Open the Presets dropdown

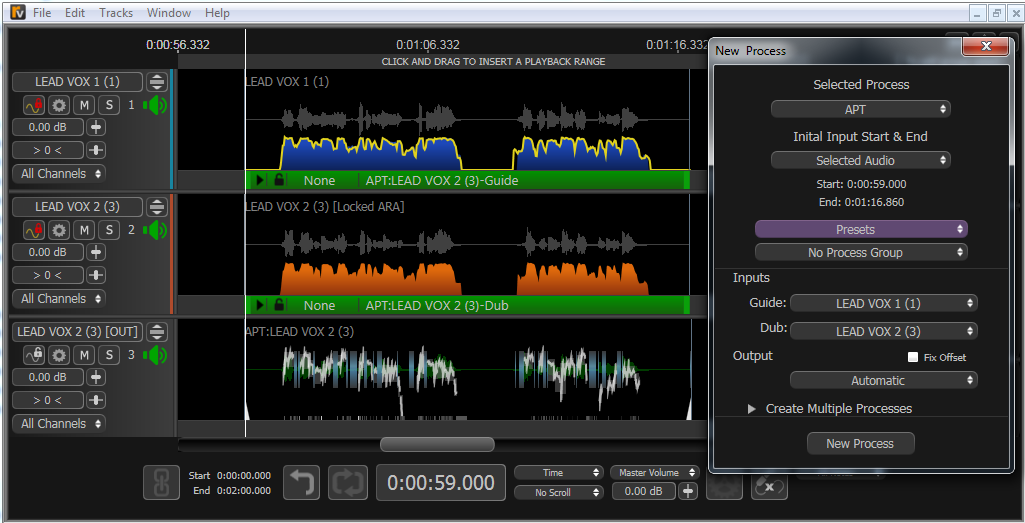tap(860, 229)
